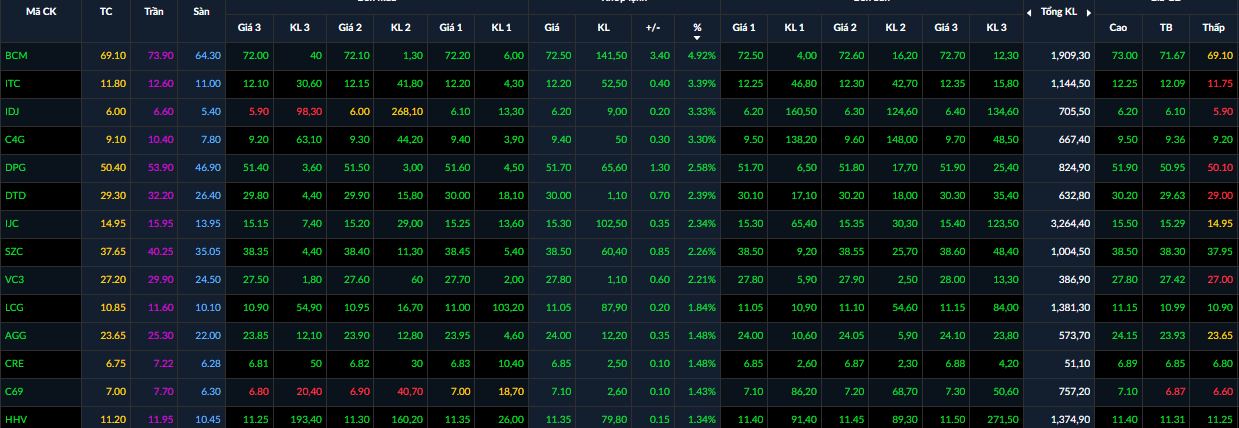Click HHV sell volume 271,50
1239x428 pixels.
pyautogui.click(x=1003, y=419)
